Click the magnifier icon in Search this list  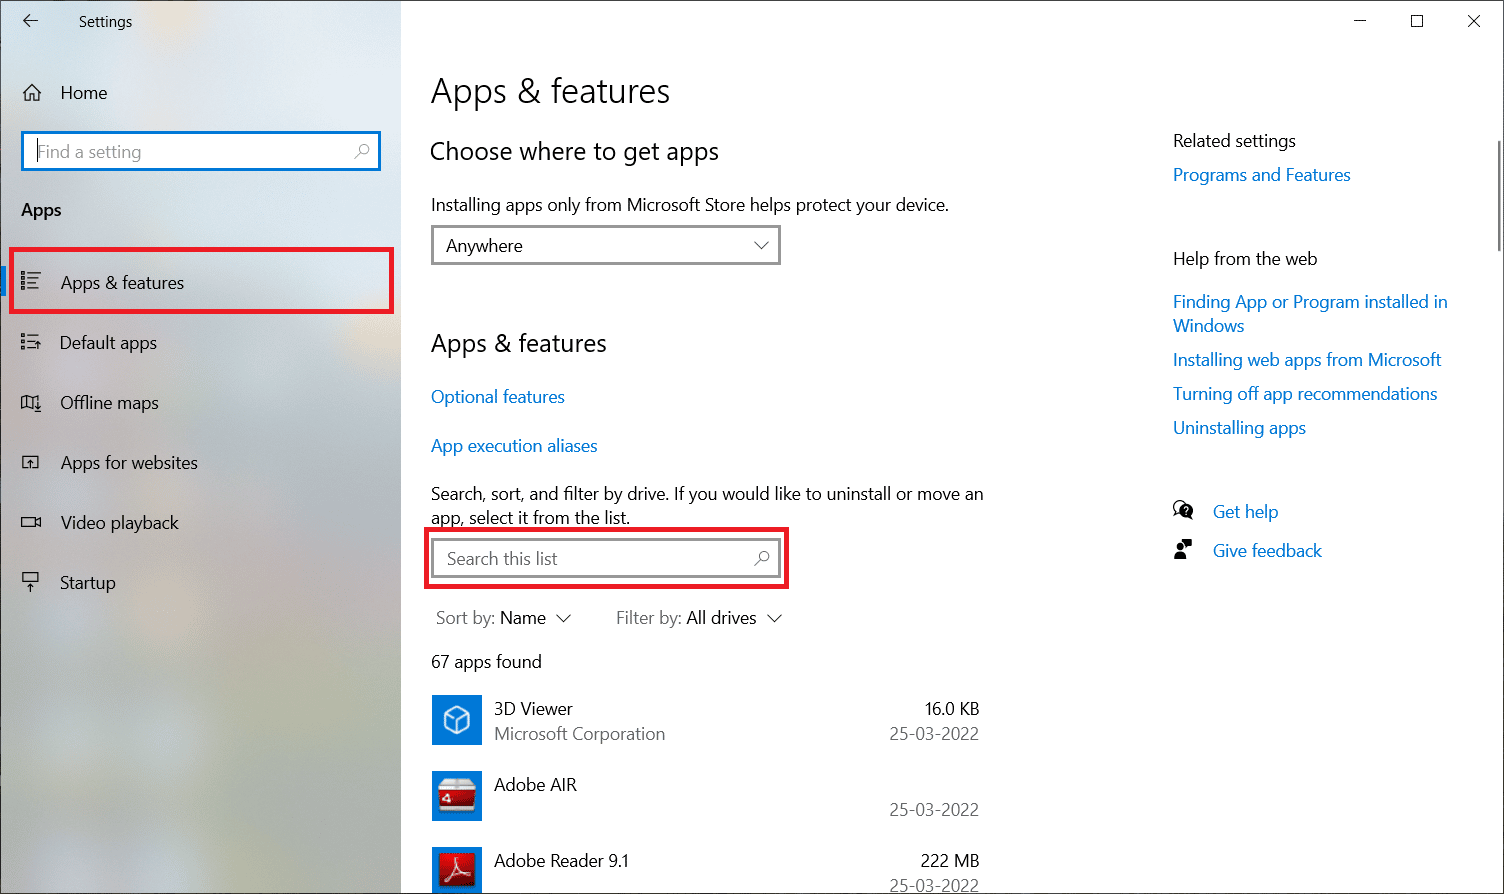(762, 558)
